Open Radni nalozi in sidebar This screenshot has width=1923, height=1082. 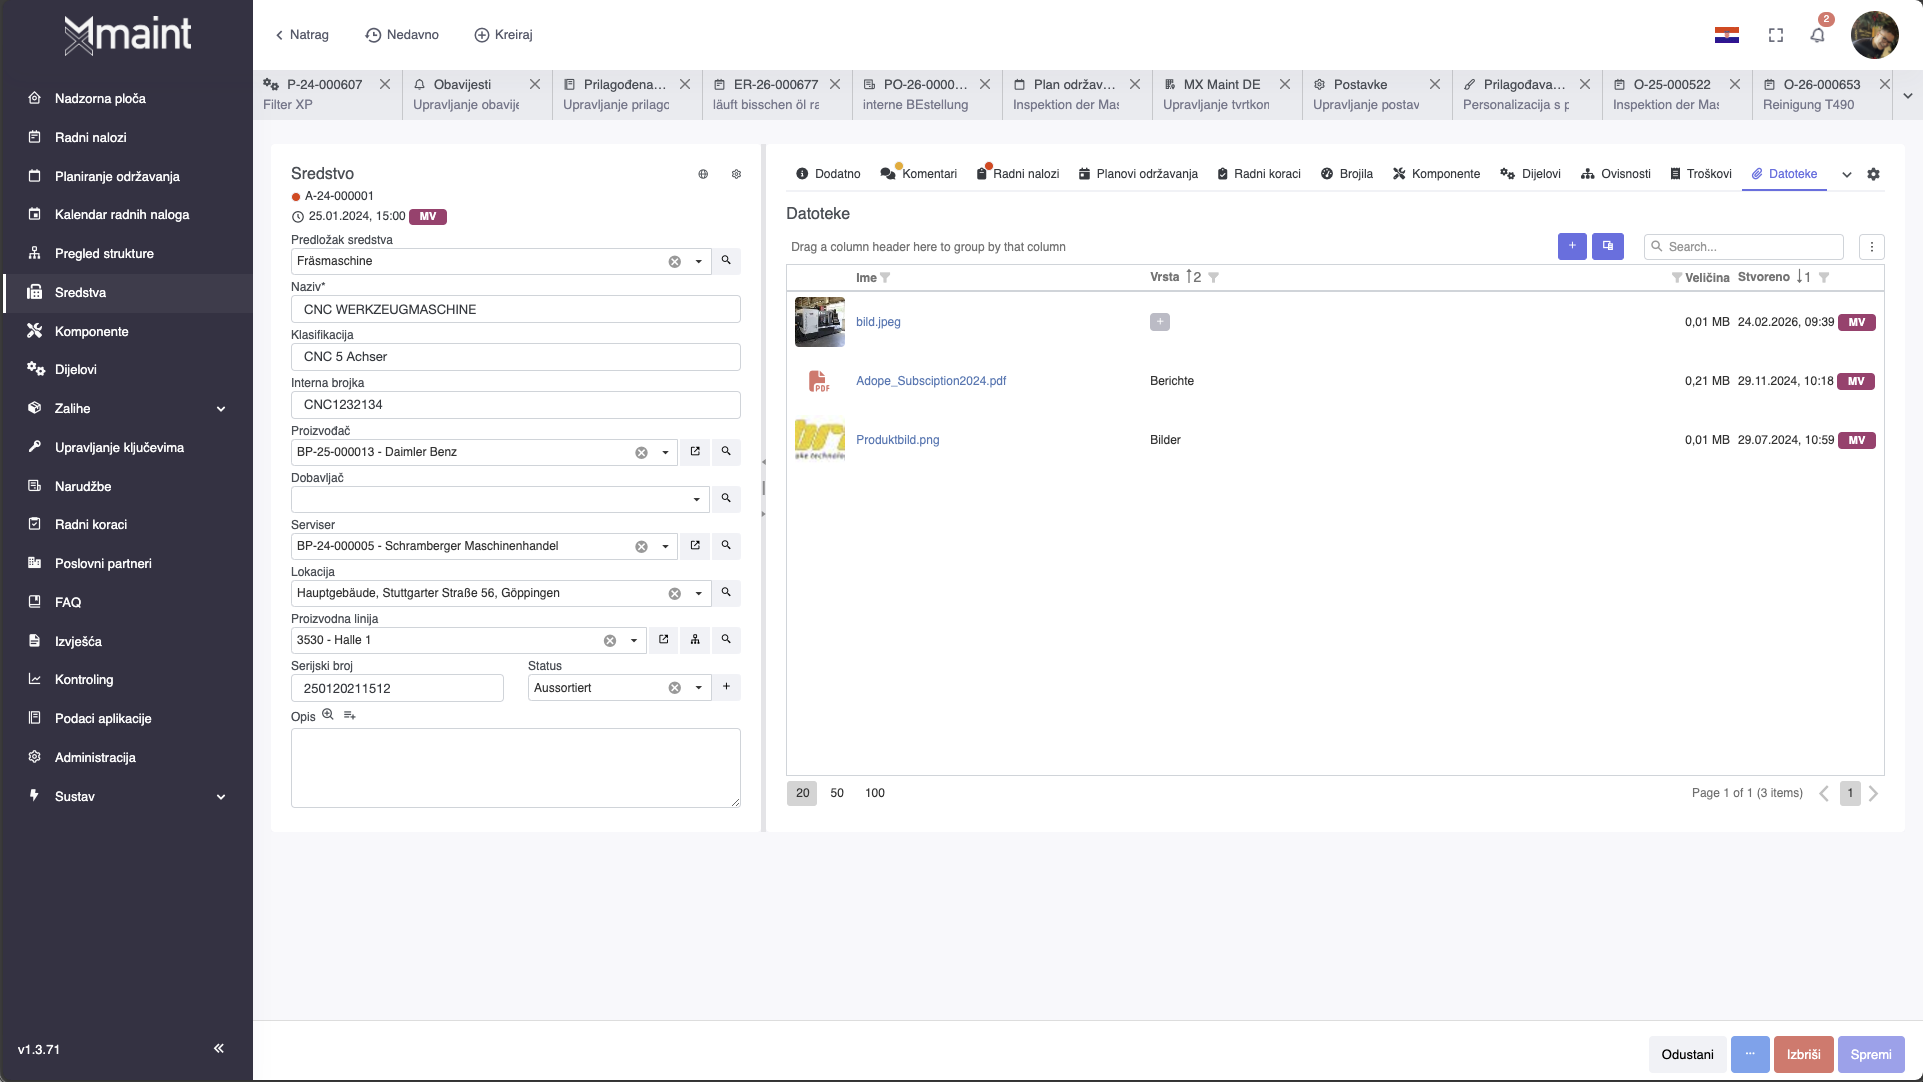click(90, 137)
